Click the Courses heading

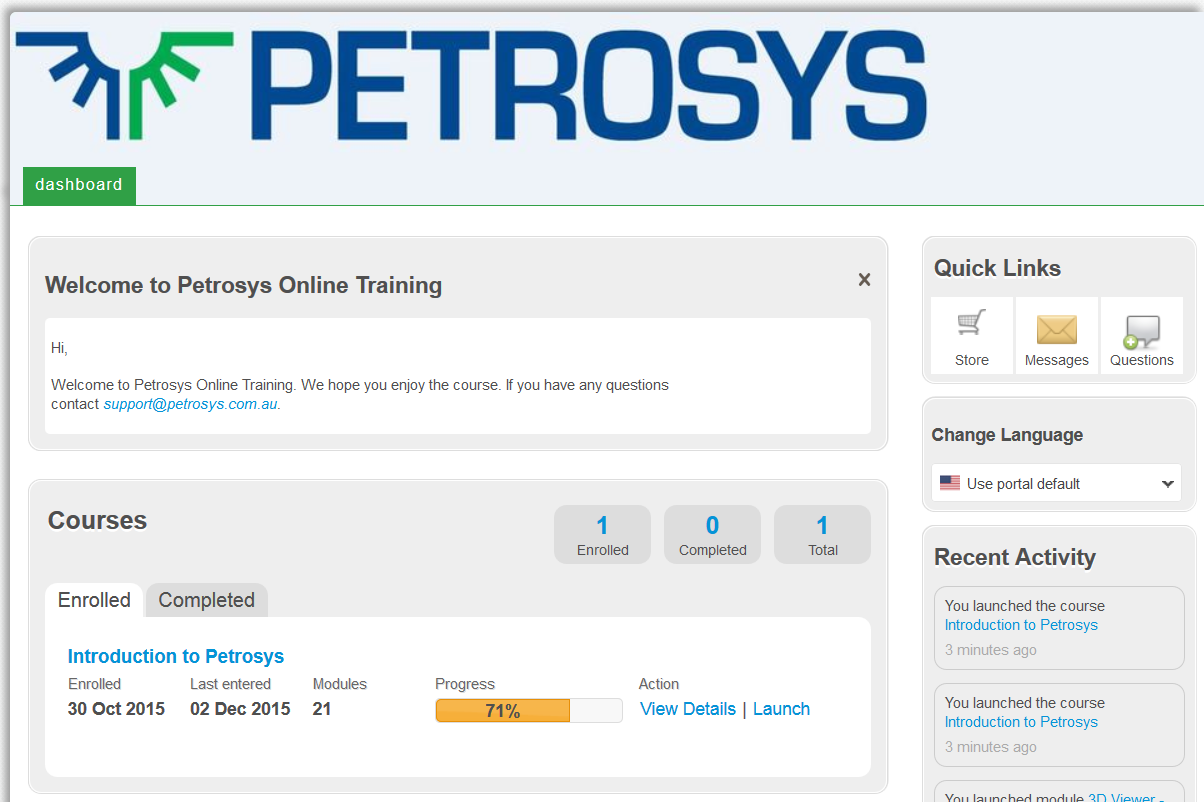(97, 520)
